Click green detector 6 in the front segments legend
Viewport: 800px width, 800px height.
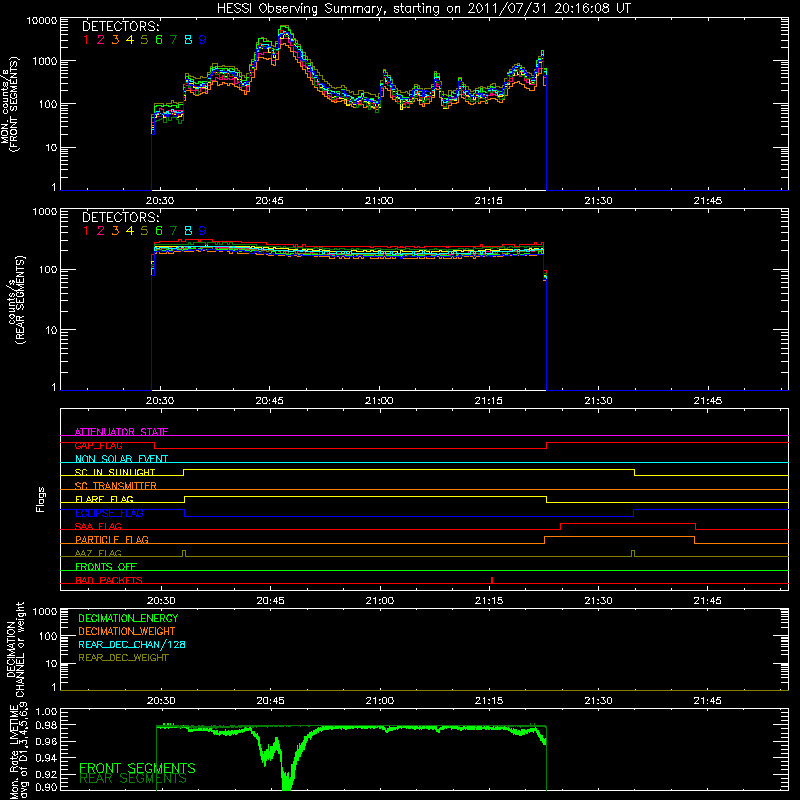click(159, 40)
